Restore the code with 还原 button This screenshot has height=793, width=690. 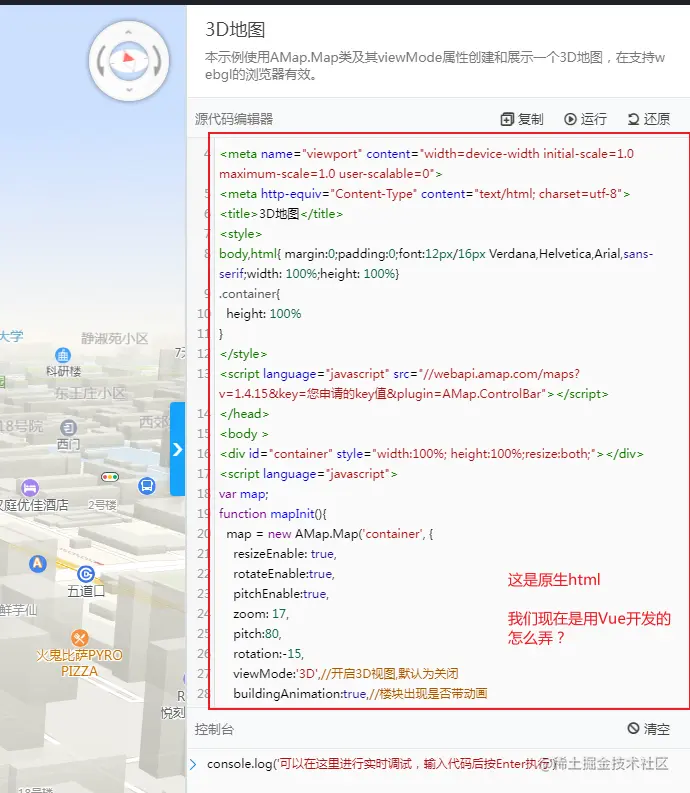click(648, 119)
